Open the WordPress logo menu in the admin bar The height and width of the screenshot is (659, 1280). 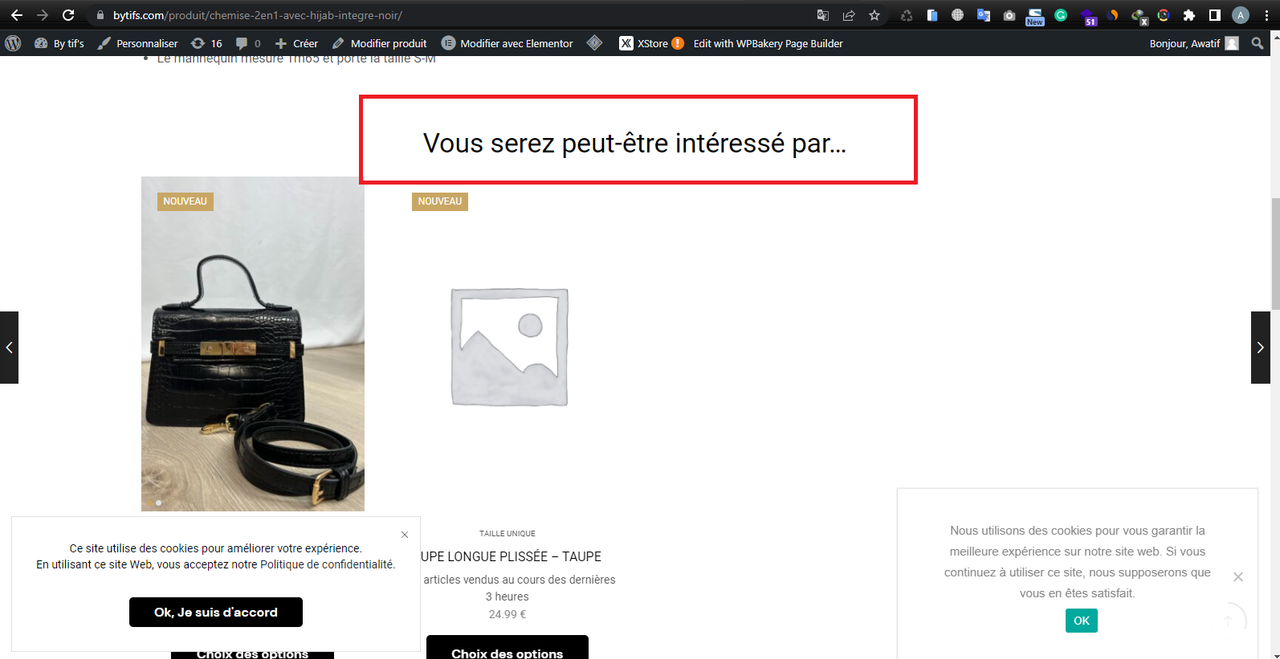coord(13,43)
